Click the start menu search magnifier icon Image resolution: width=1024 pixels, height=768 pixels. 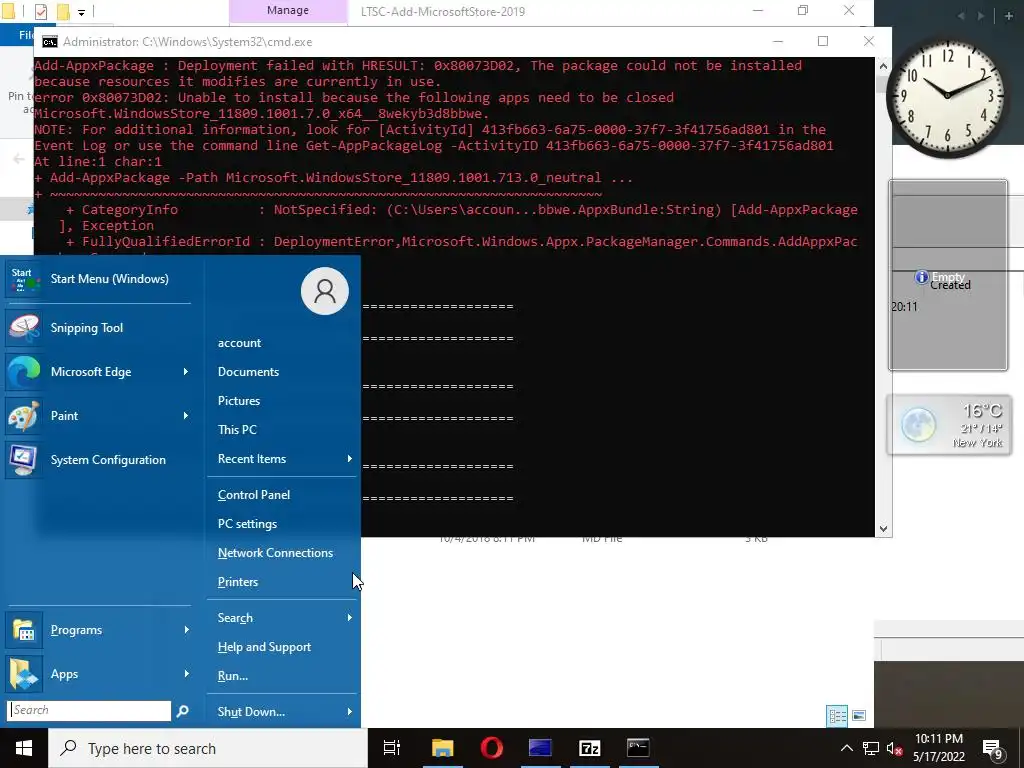pos(183,711)
